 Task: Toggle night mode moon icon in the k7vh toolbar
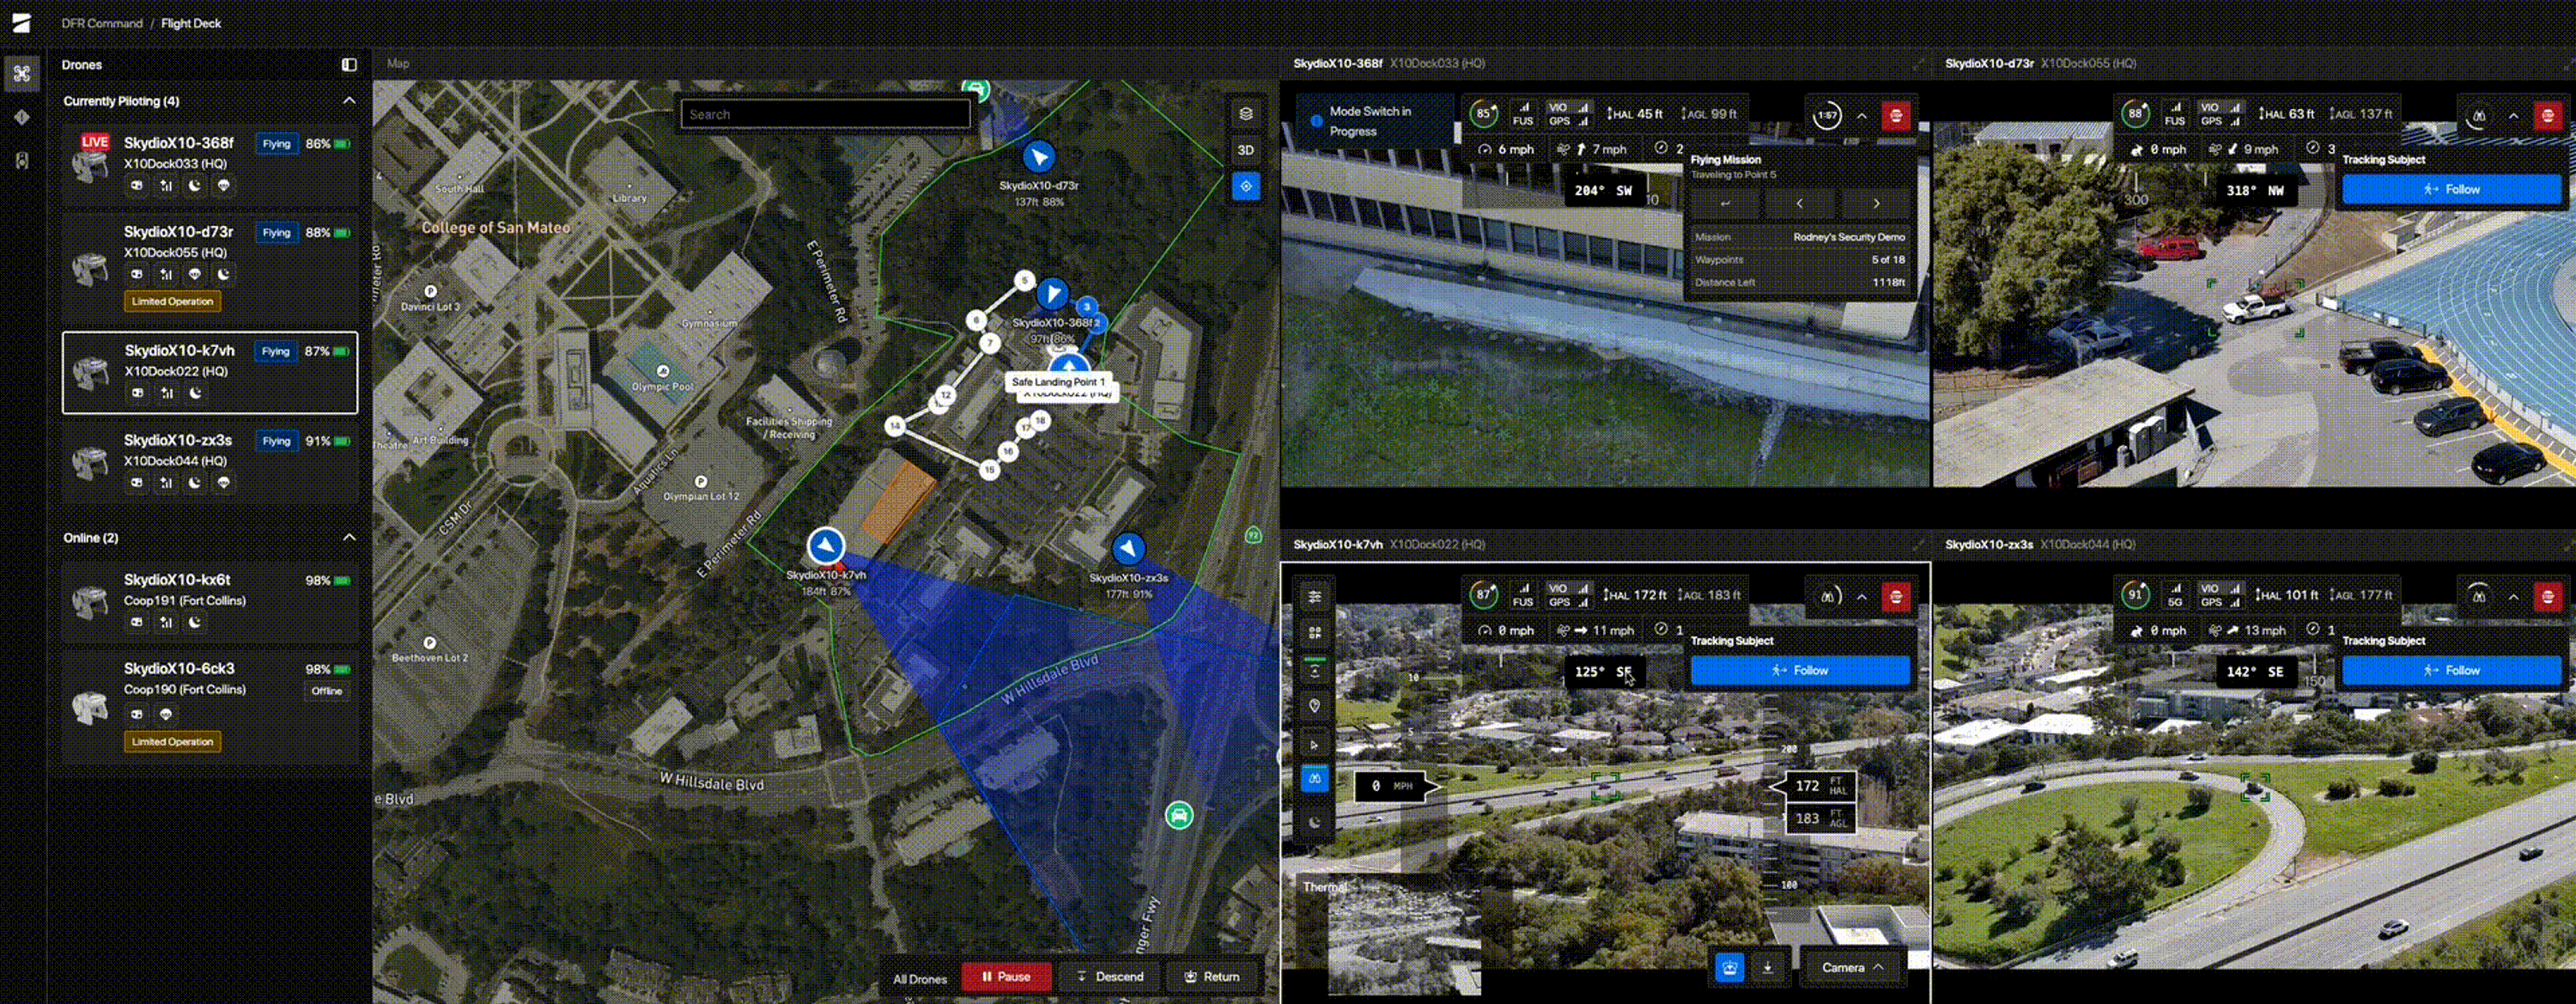click(1314, 822)
